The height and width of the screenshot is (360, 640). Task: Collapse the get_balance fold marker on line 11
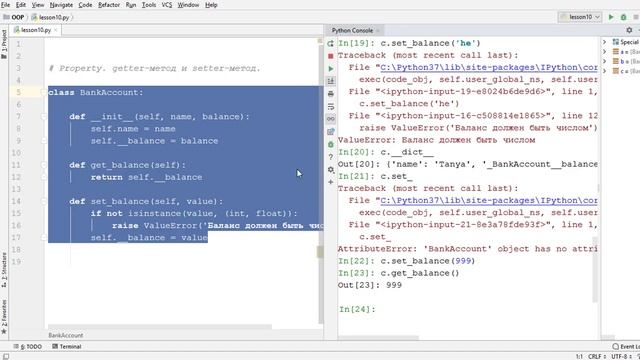[x=43, y=165]
